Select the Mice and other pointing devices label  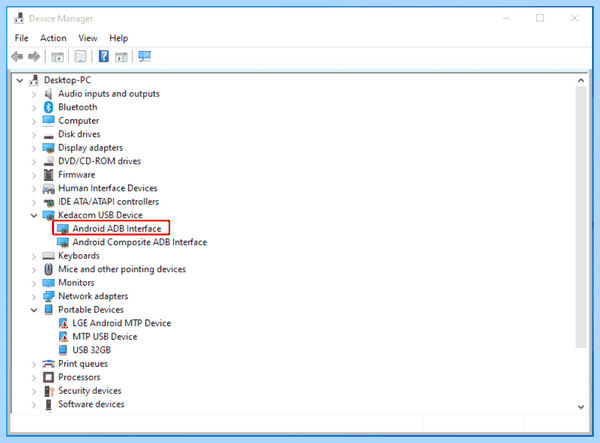point(122,269)
